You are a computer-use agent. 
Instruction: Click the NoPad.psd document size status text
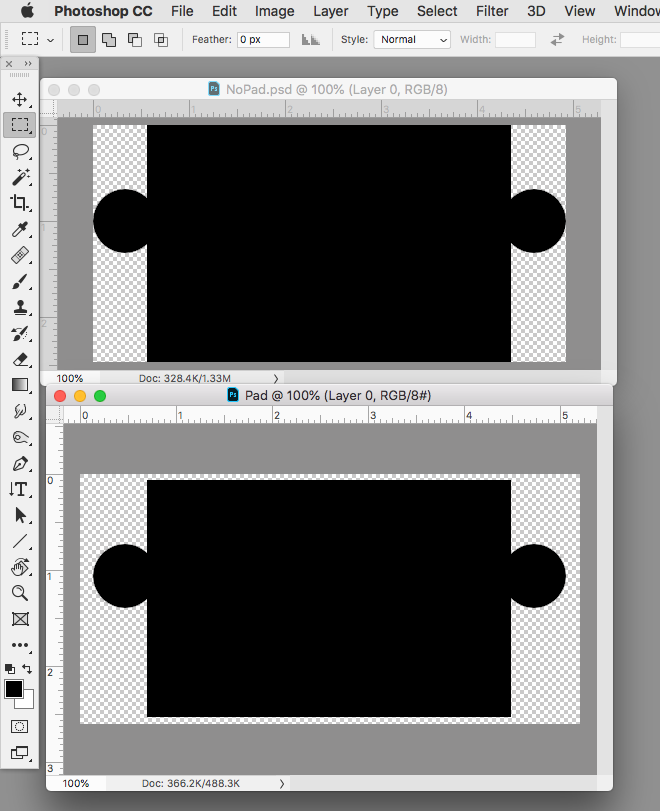point(185,379)
